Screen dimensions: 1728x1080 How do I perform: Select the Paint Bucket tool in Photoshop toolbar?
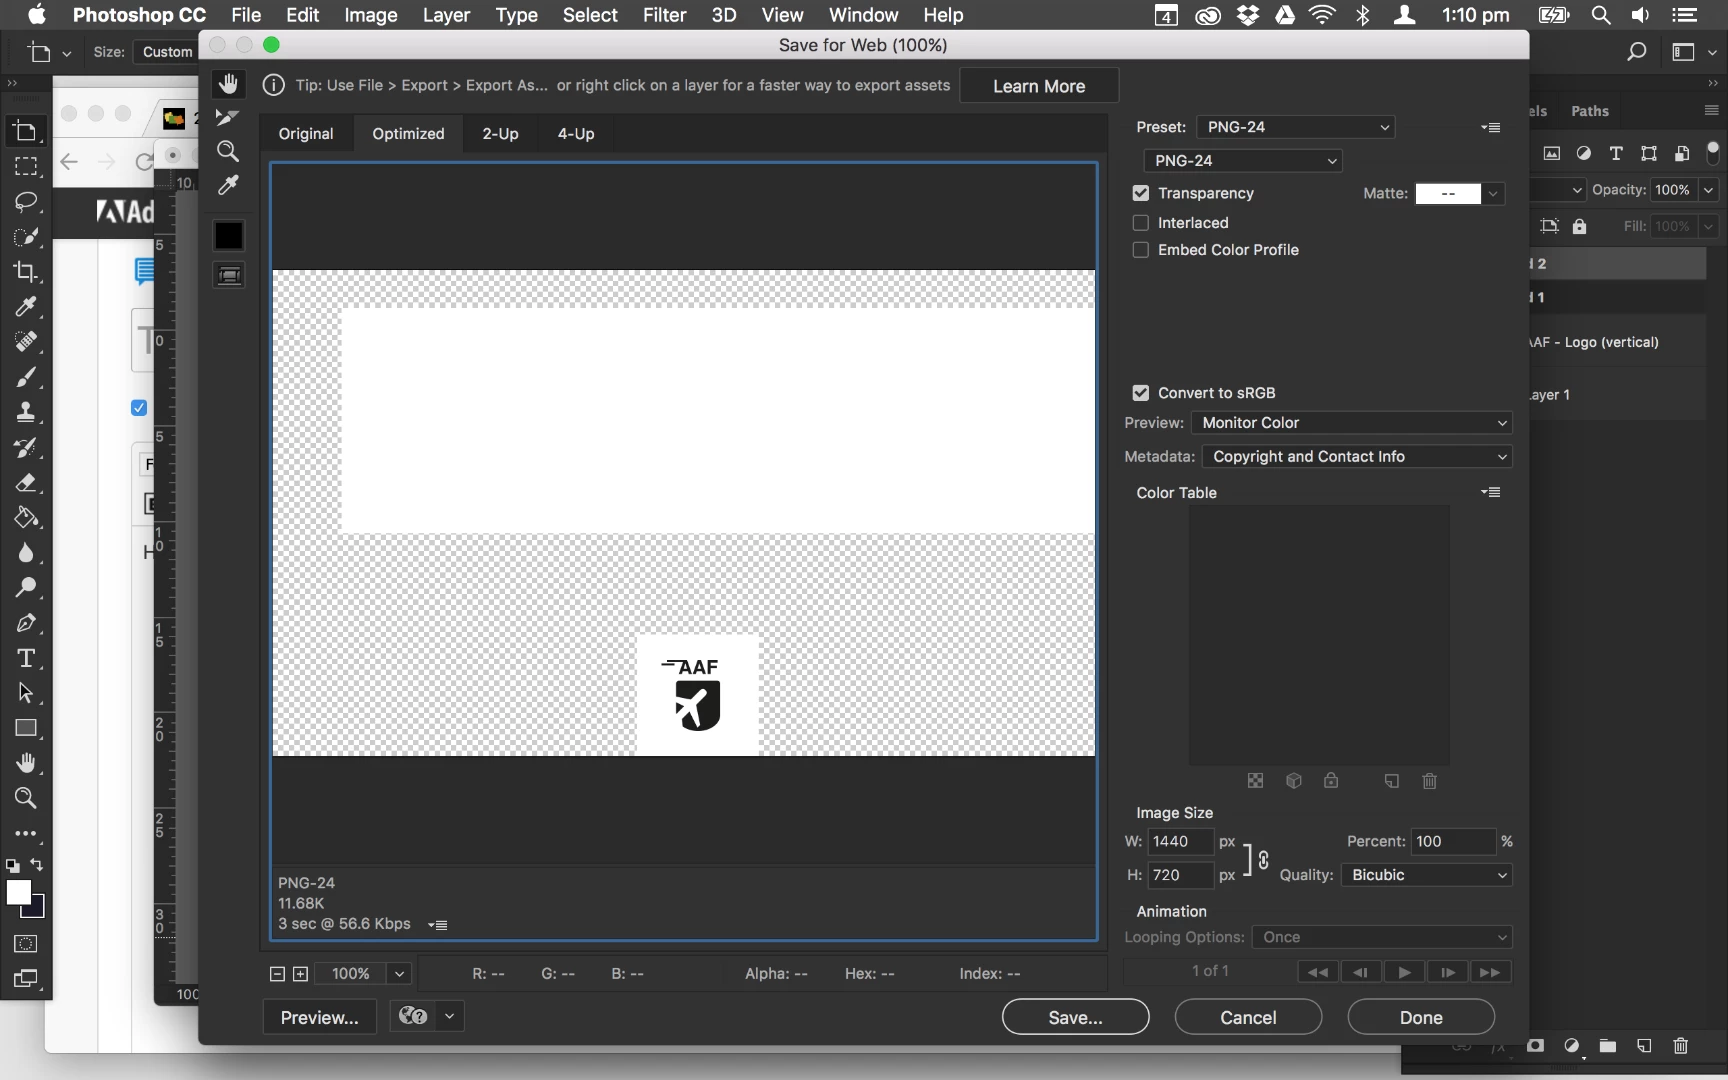(x=26, y=518)
